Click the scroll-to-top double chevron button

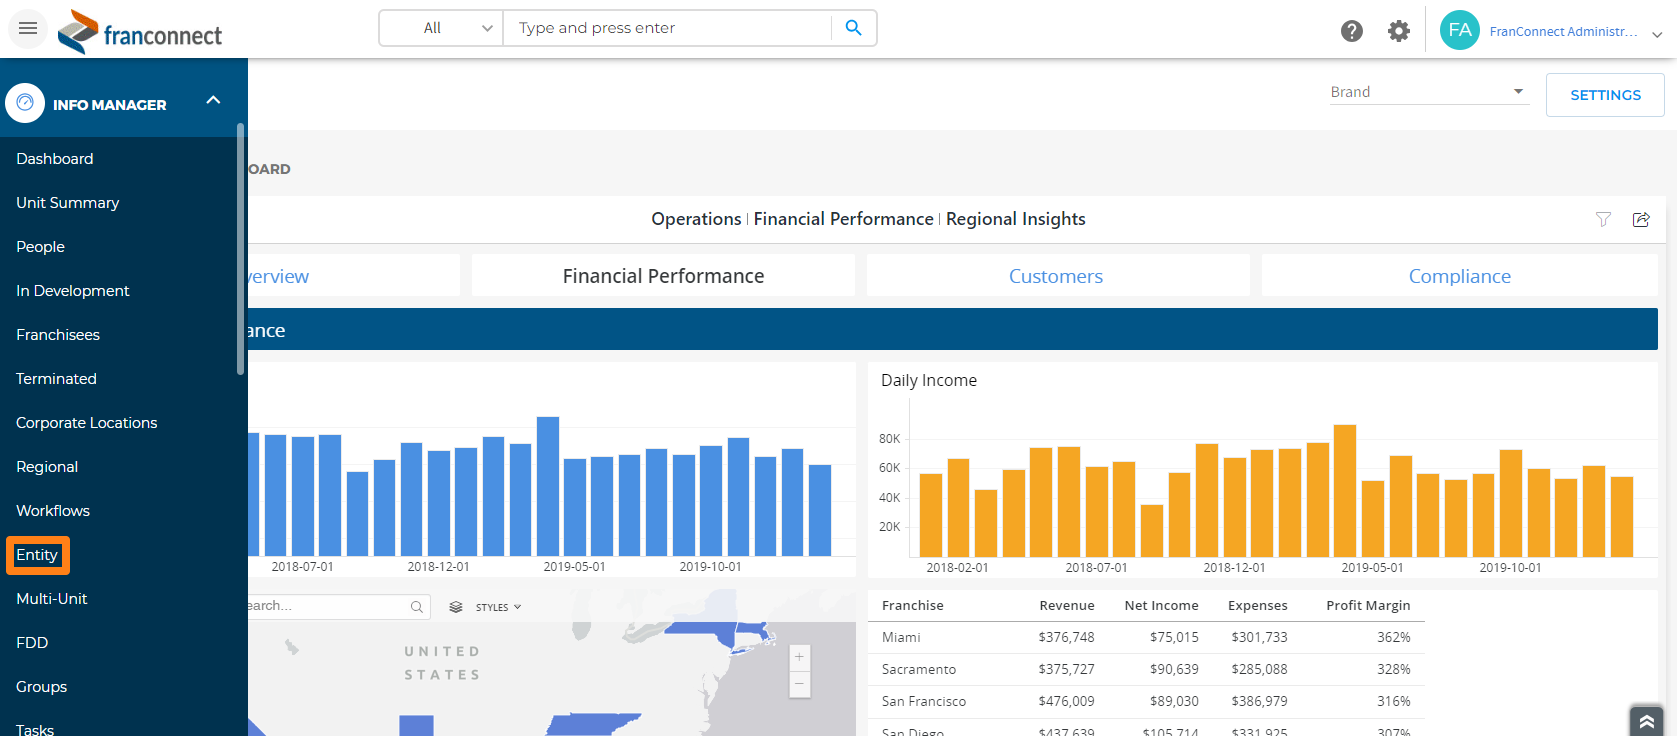[x=1646, y=721]
